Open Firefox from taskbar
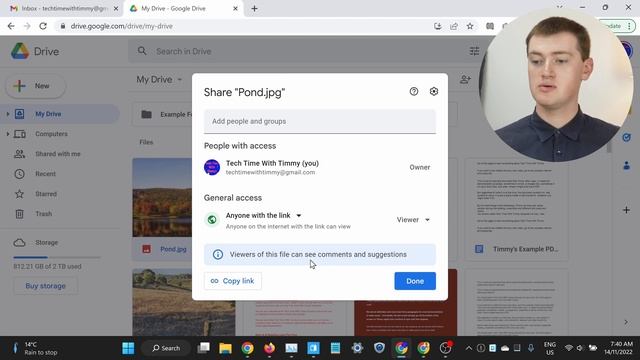The image size is (640, 360). coord(269,348)
